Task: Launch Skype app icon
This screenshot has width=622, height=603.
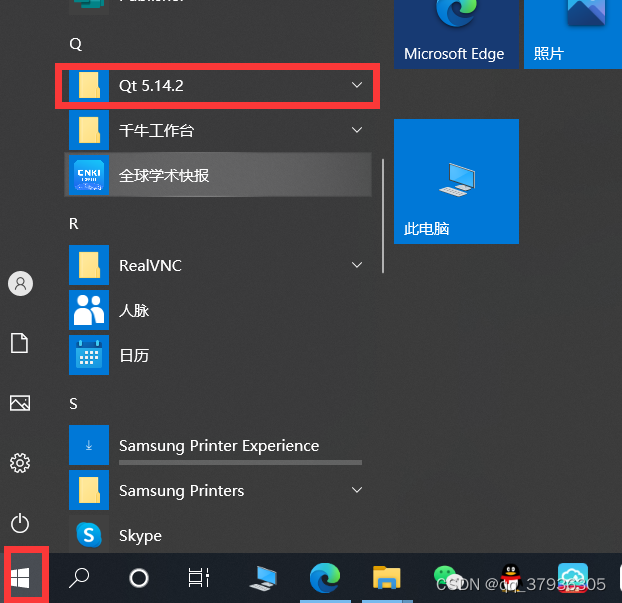Action: [x=89, y=535]
